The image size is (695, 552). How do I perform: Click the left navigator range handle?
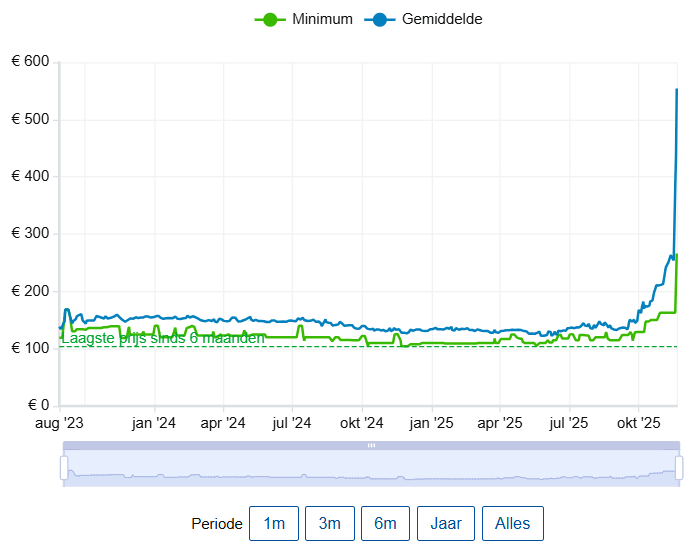click(x=64, y=467)
